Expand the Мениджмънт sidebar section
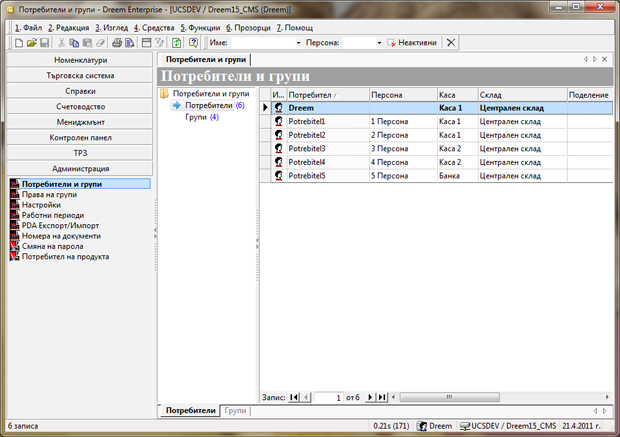The height and width of the screenshot is (437, 620). pos(80,122)
